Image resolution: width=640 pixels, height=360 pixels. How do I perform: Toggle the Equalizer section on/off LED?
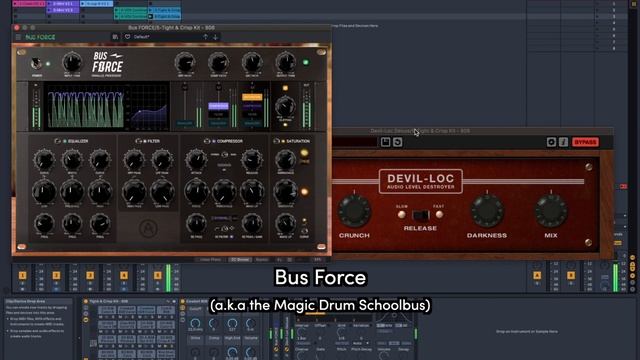(x=64, y=141)
